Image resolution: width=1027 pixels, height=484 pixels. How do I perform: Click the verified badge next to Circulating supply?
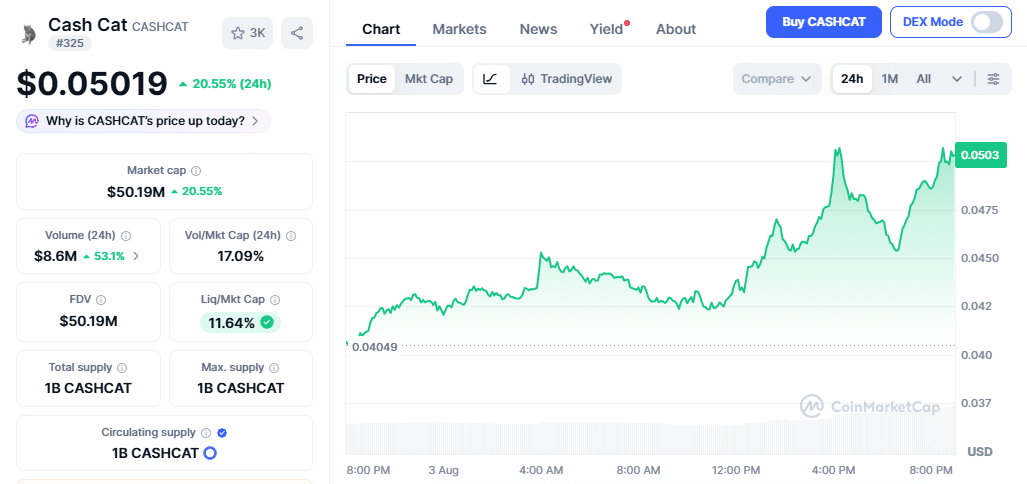222,432
